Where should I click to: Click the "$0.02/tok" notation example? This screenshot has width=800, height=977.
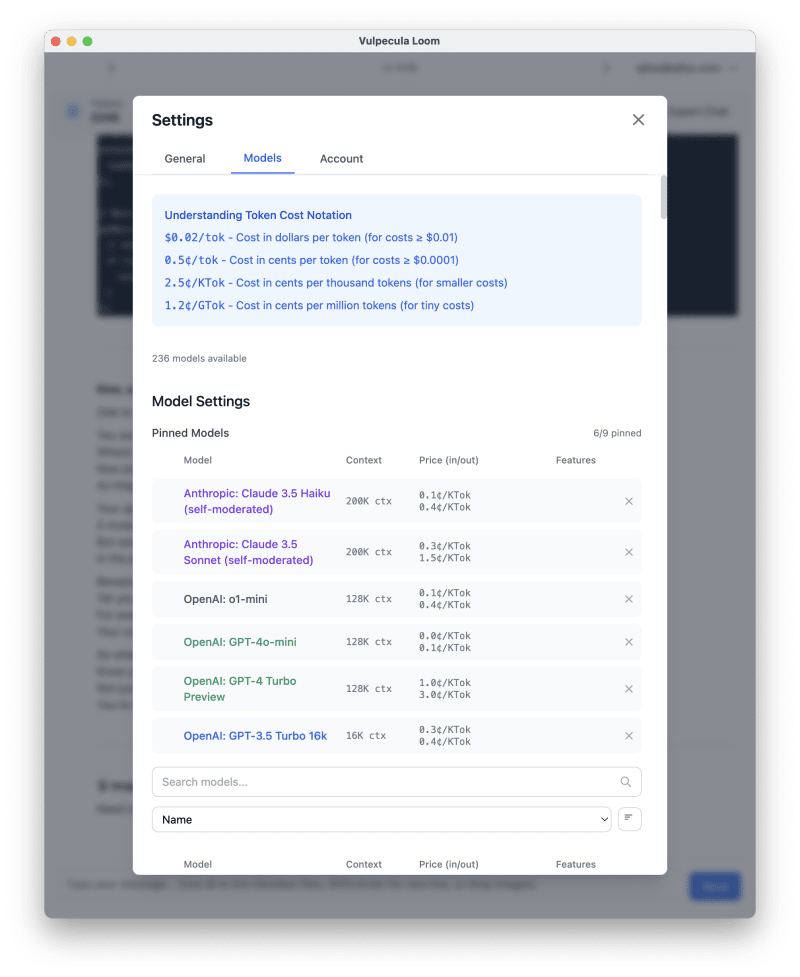click(x=194, y=237)
